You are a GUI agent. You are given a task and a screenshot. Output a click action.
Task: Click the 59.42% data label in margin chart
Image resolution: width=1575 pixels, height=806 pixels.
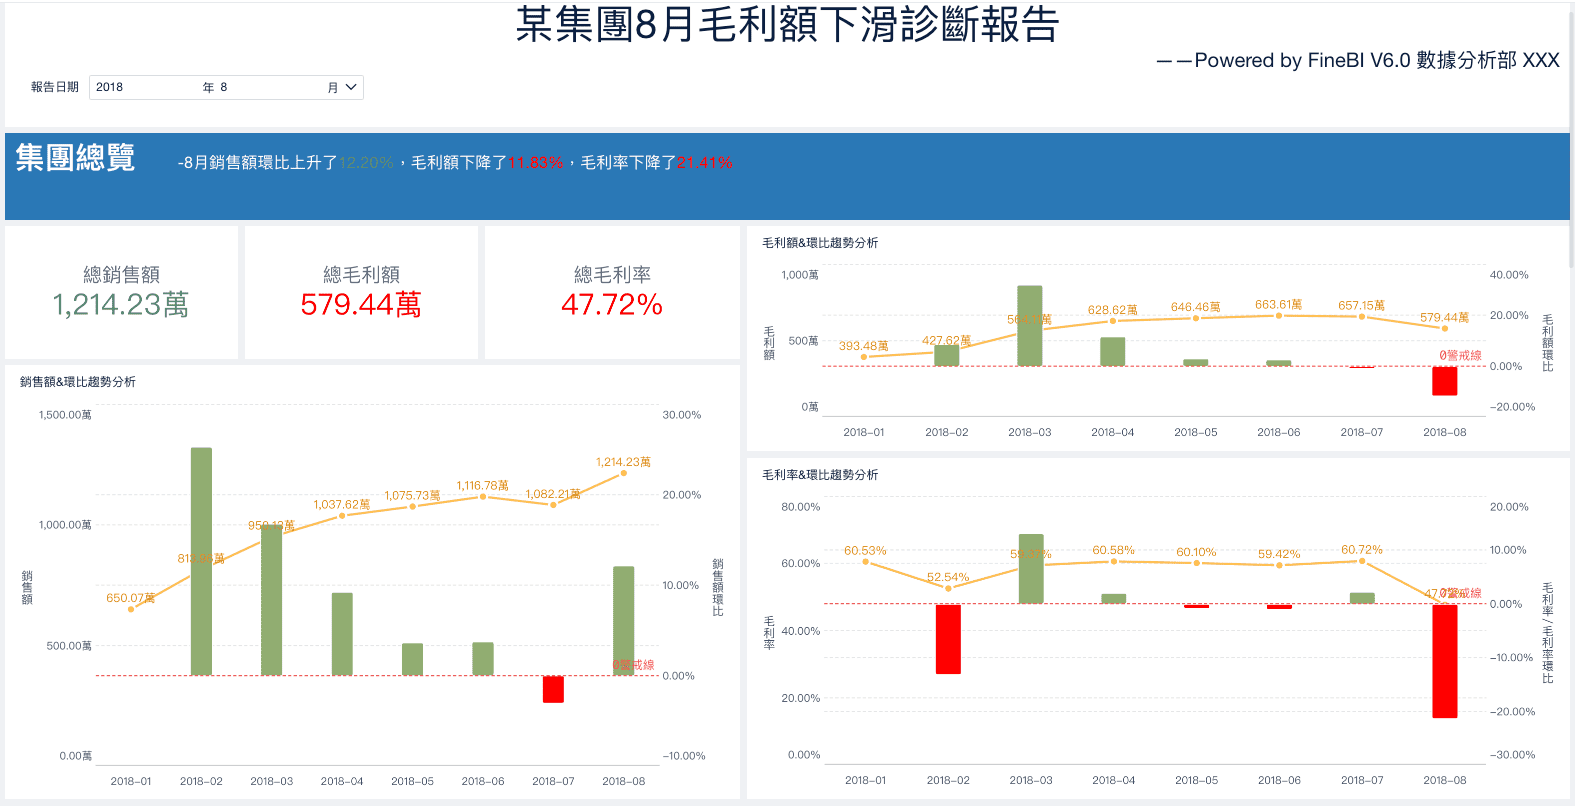coord(1279,554)
